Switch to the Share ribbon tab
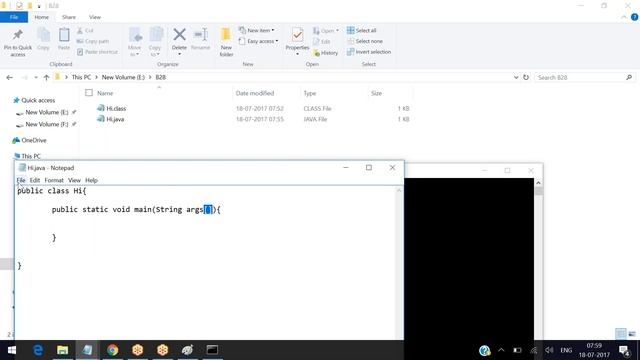Image resolution: width=640 pixels, height=360 pixels. coord(69,17)
